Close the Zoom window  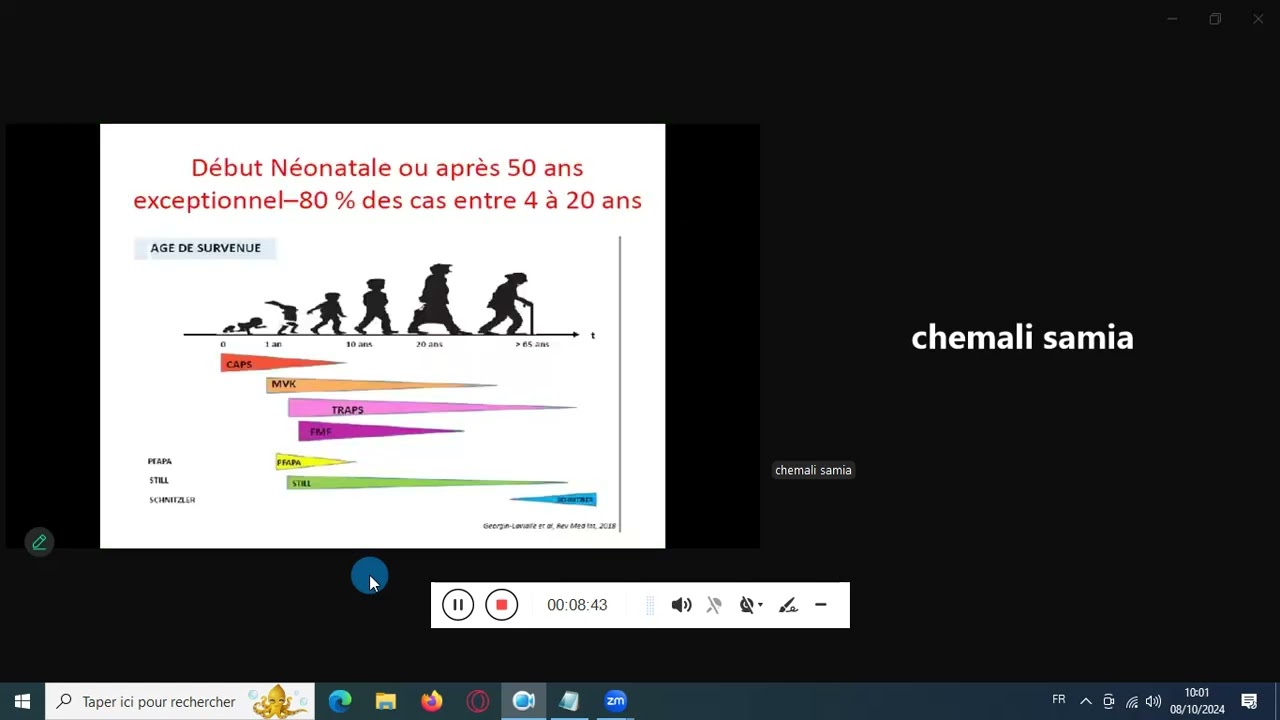point(1258,19)
